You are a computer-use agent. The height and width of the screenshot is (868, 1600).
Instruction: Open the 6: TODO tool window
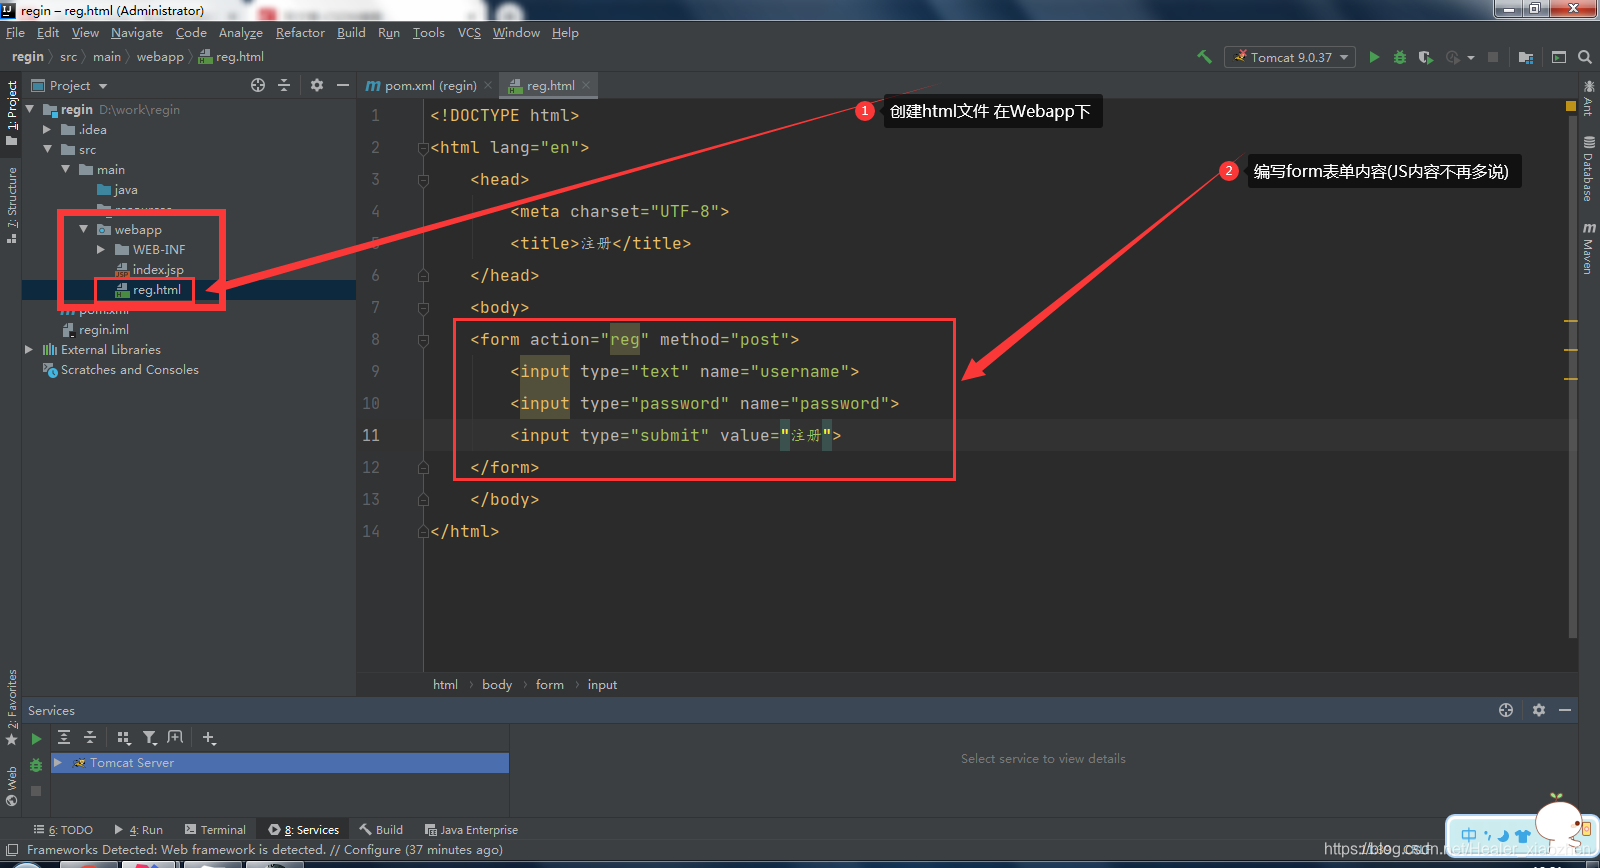click(63, 830)
